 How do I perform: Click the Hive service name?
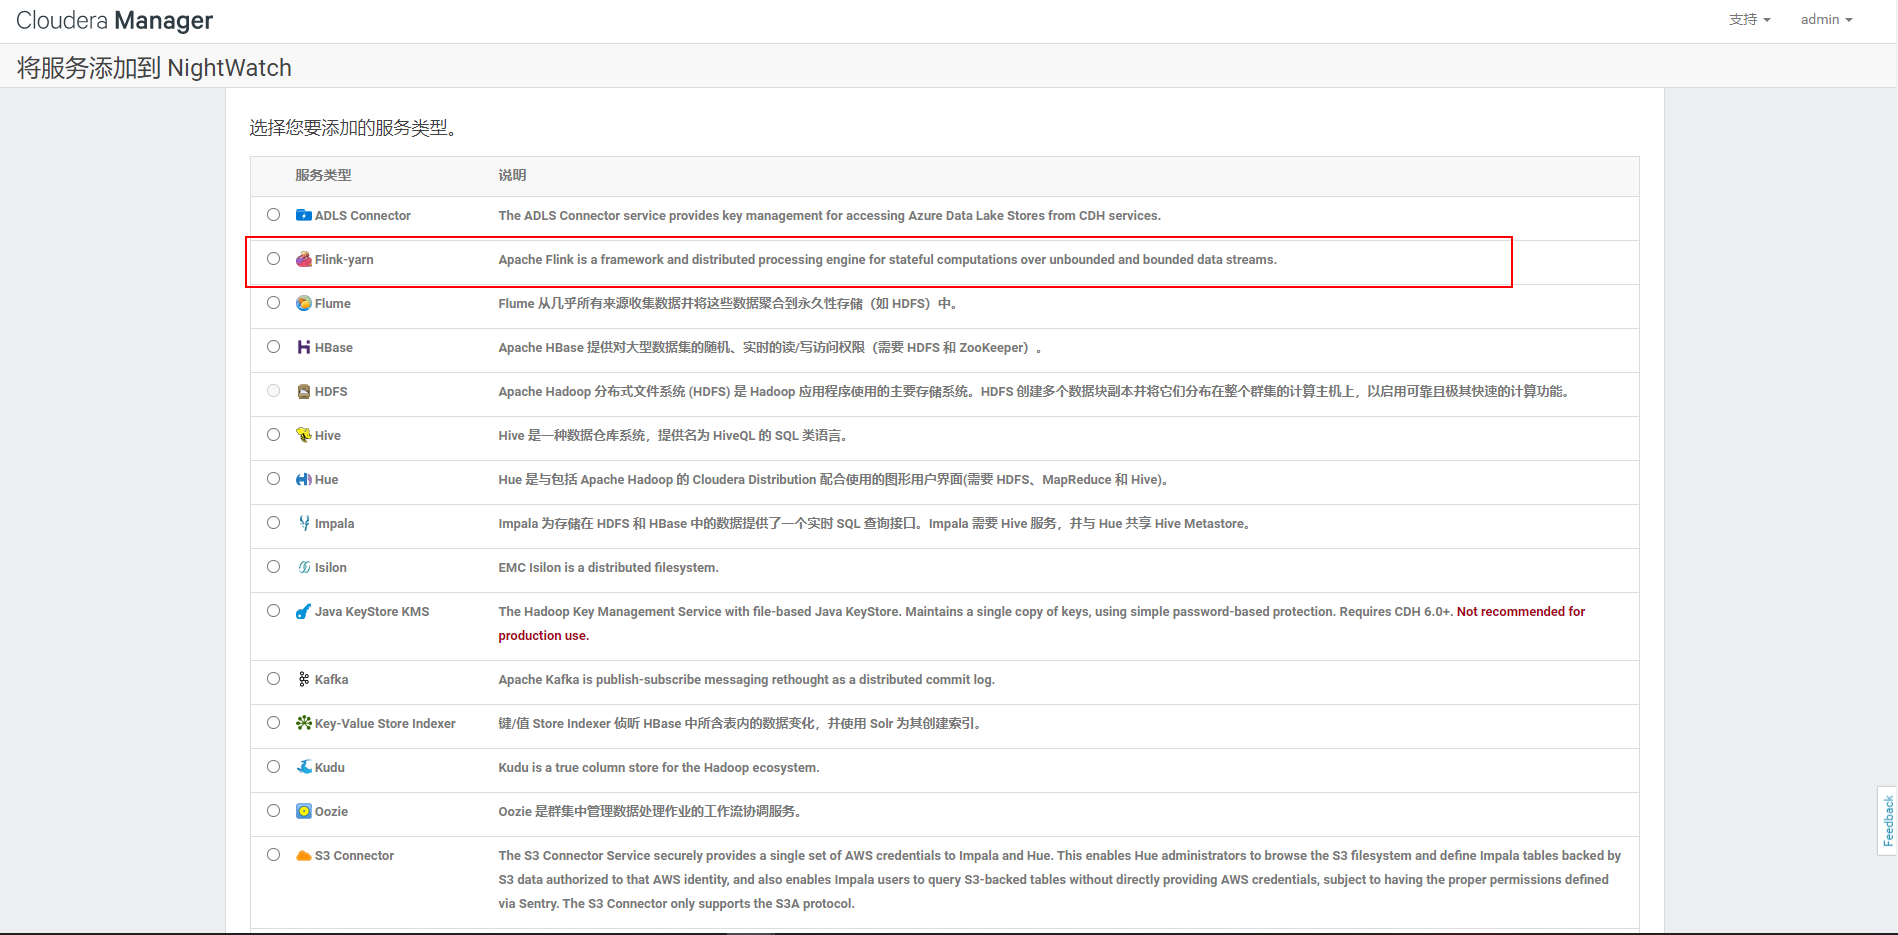[328, 436]
